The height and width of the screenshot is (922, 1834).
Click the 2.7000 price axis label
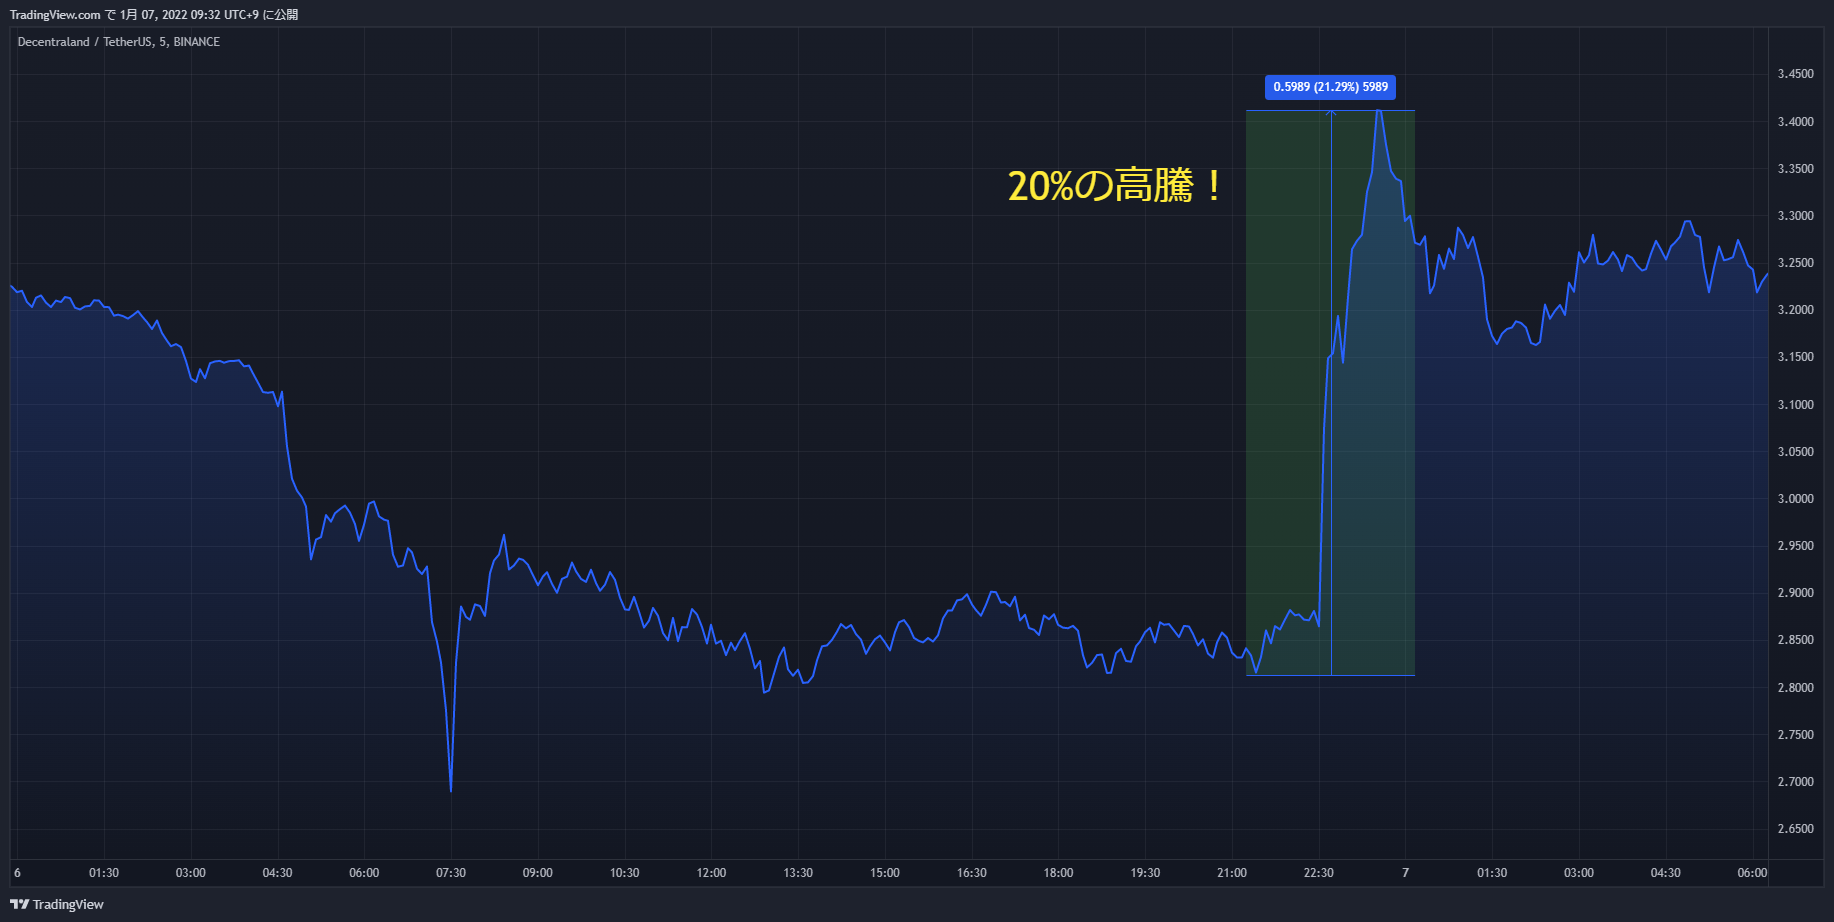[1795, 782]
